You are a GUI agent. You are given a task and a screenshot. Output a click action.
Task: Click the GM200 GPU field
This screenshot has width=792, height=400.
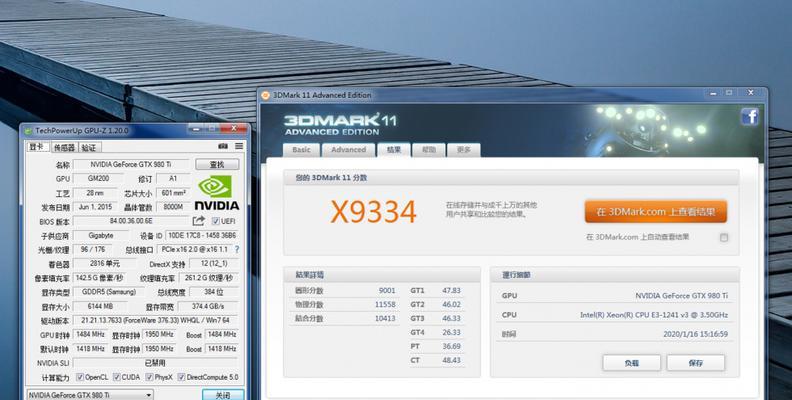point(98,179)
